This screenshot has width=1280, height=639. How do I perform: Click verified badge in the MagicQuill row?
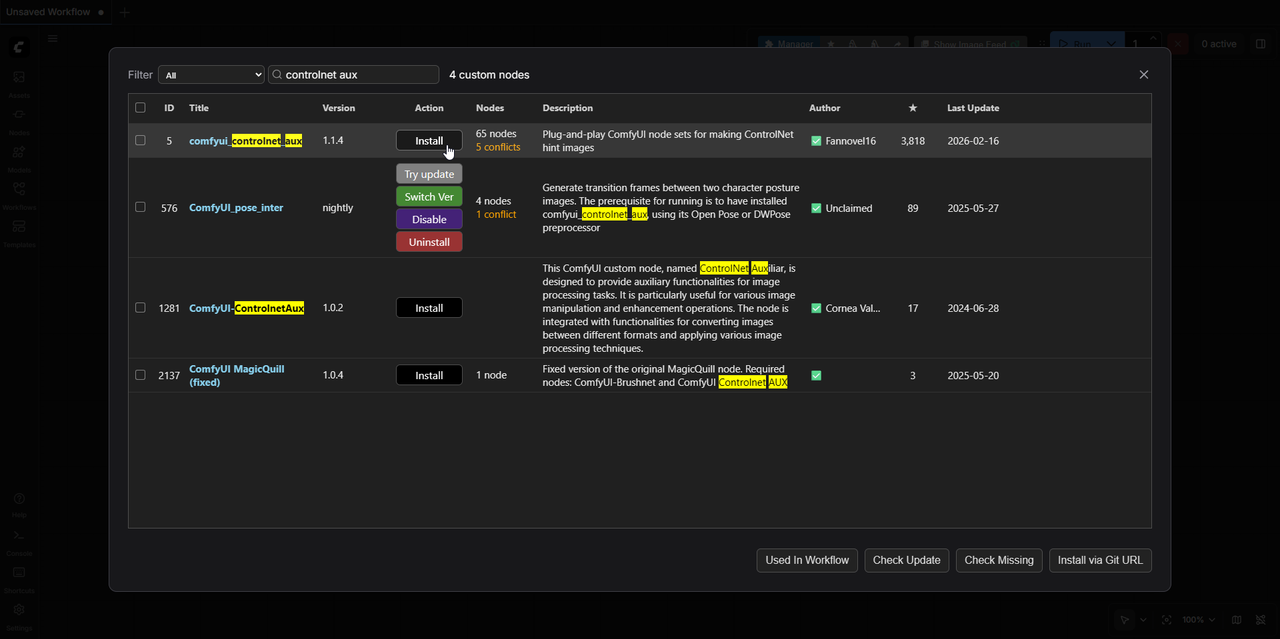tap(816, 375)
